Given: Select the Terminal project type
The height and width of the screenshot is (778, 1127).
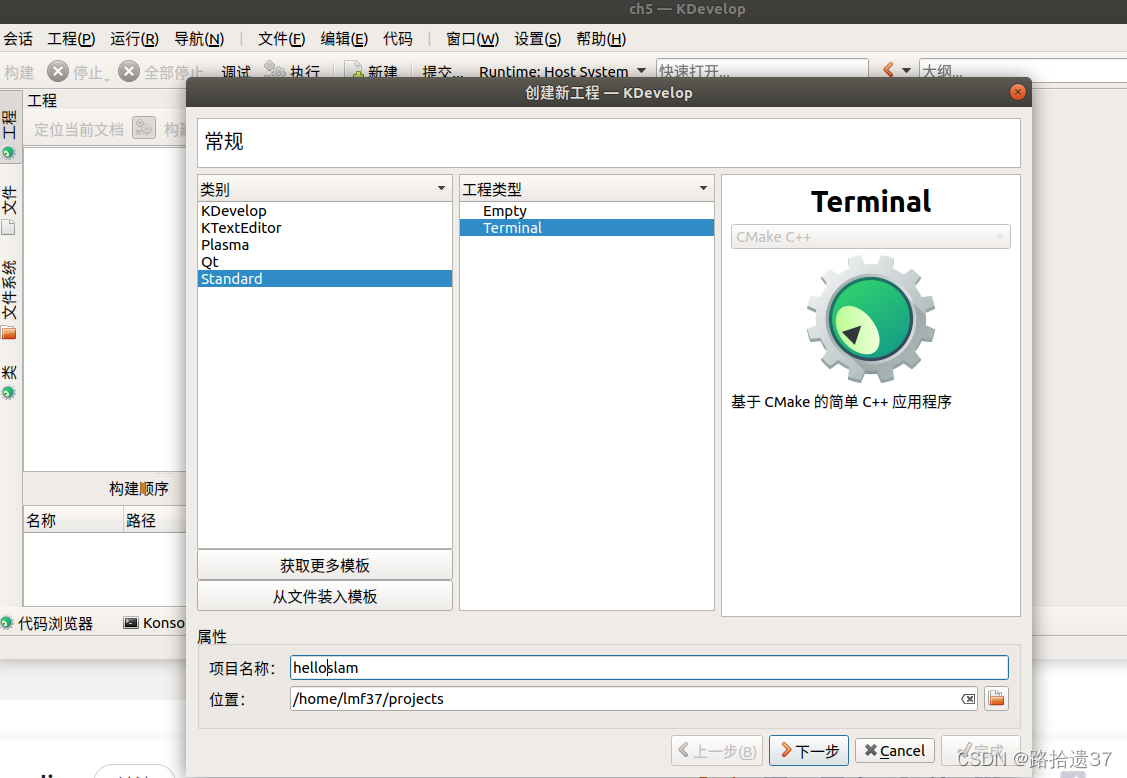Looking at the screenshot, I should pos(586,228).
